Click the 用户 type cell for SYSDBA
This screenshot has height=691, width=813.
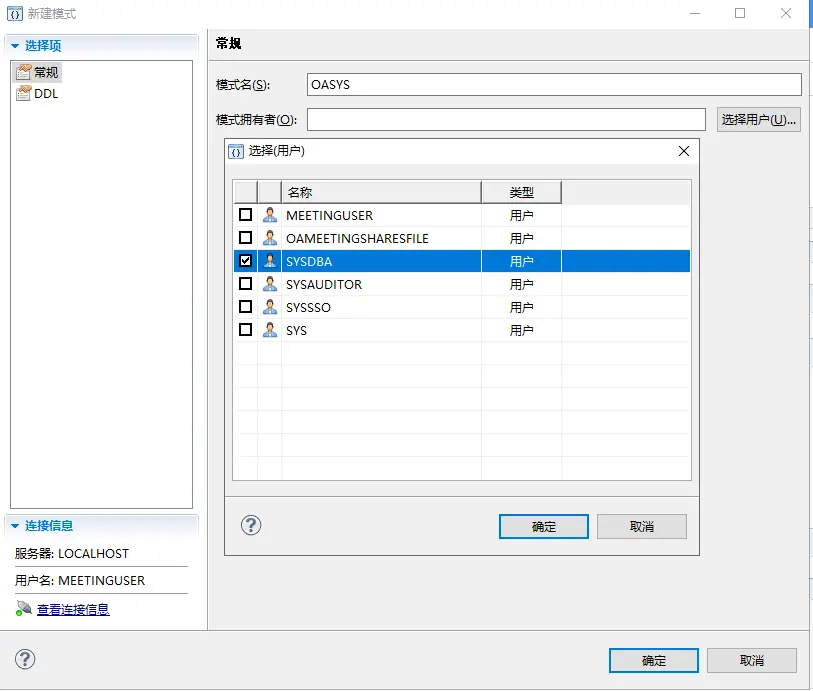pyautogui.click(x=521, y=261)
